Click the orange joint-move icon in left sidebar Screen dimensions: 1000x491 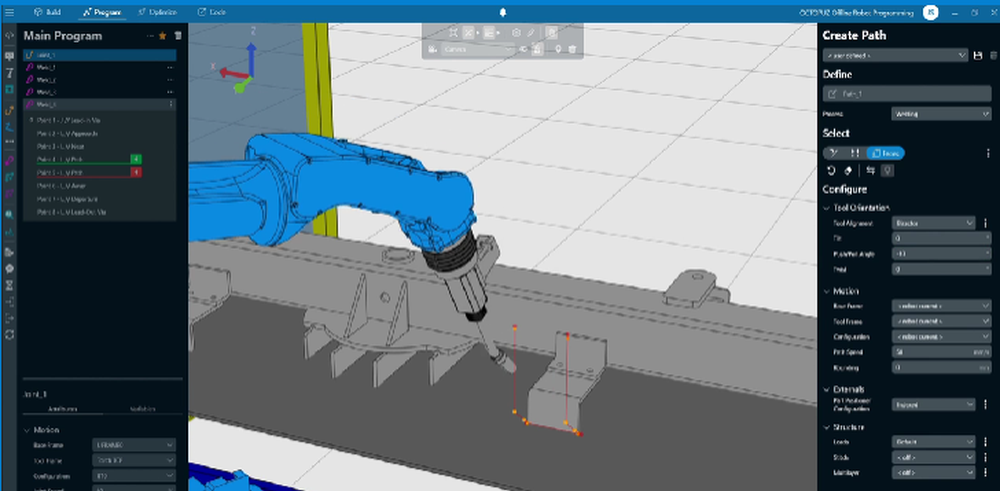pos(10,111)
